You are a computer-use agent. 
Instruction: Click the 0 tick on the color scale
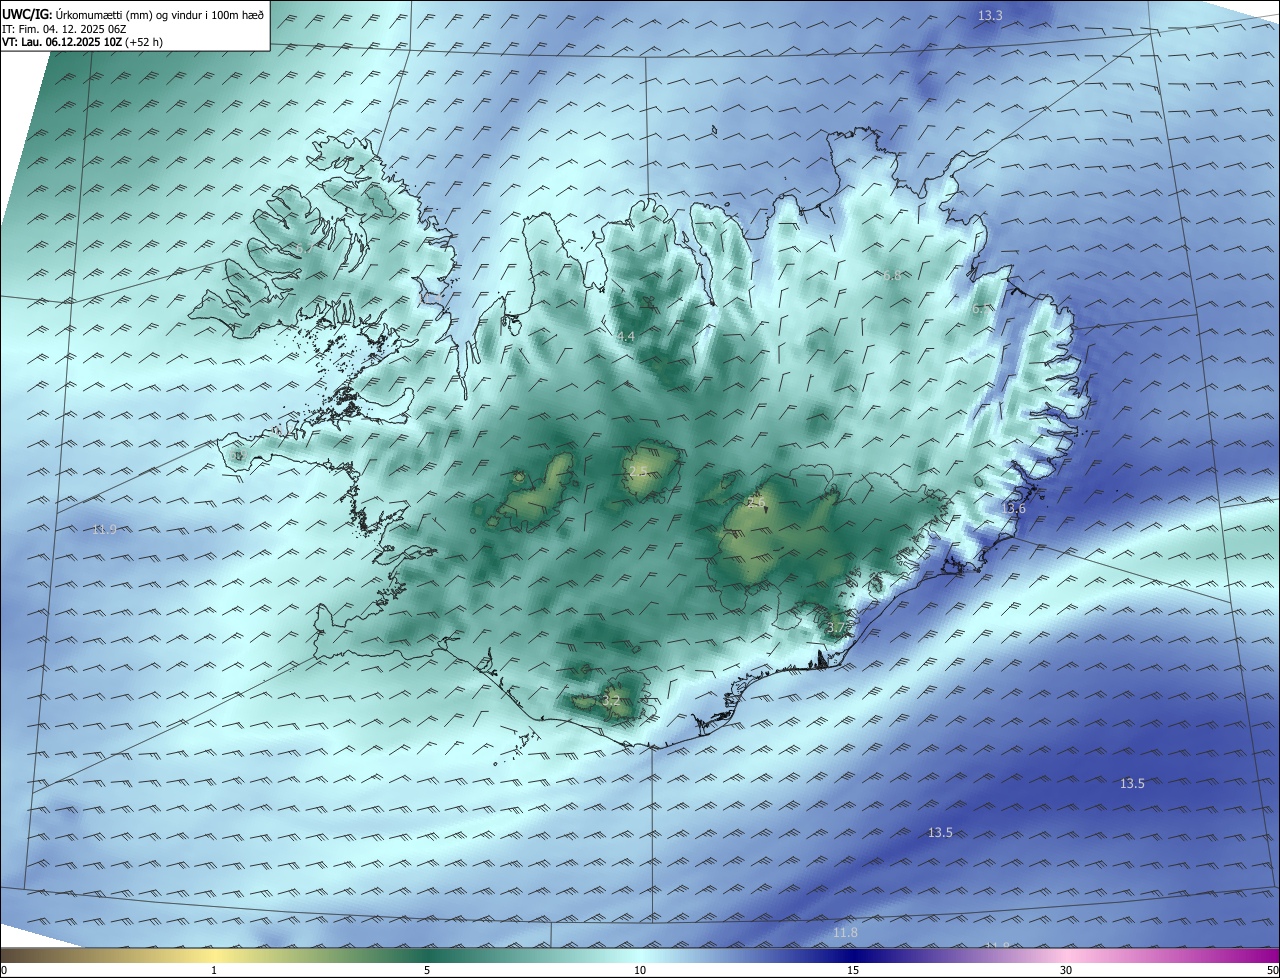4,970
